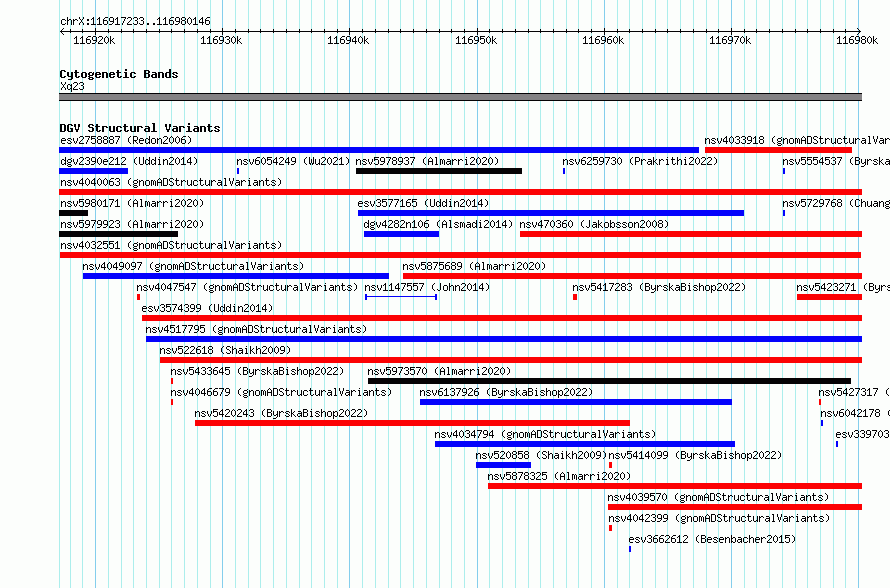Image resolution: width=890 pixels, height=588 pixels.
Task: Select the blue nsv4049097 variant bar
Action: point(236,276)
